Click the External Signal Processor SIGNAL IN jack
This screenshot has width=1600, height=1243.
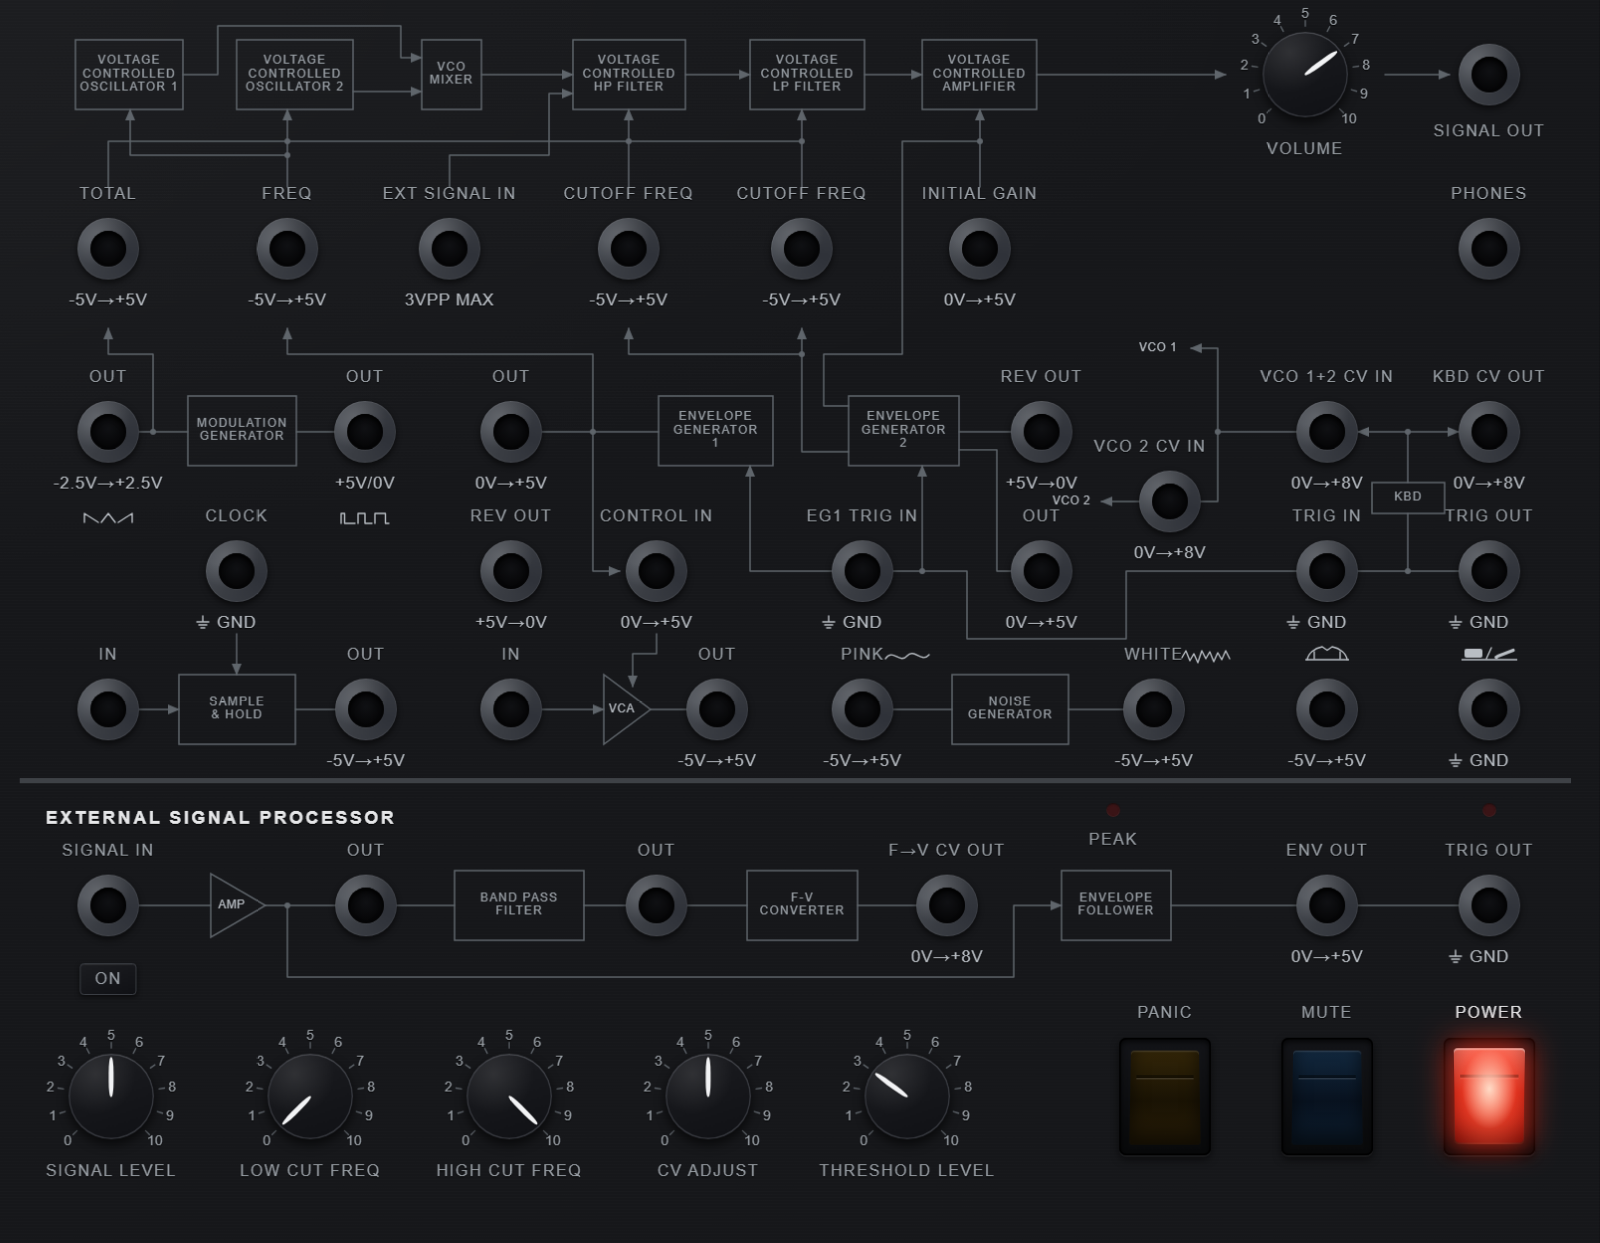coord(108,905)
